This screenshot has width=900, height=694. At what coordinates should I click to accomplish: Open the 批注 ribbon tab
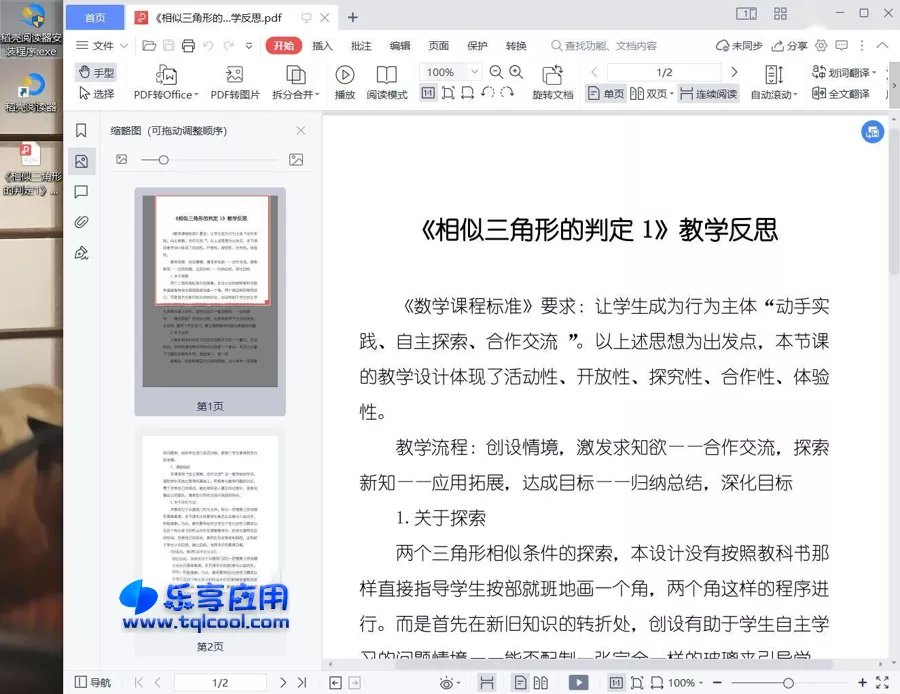pyautogui.click(x=363, y=45)
